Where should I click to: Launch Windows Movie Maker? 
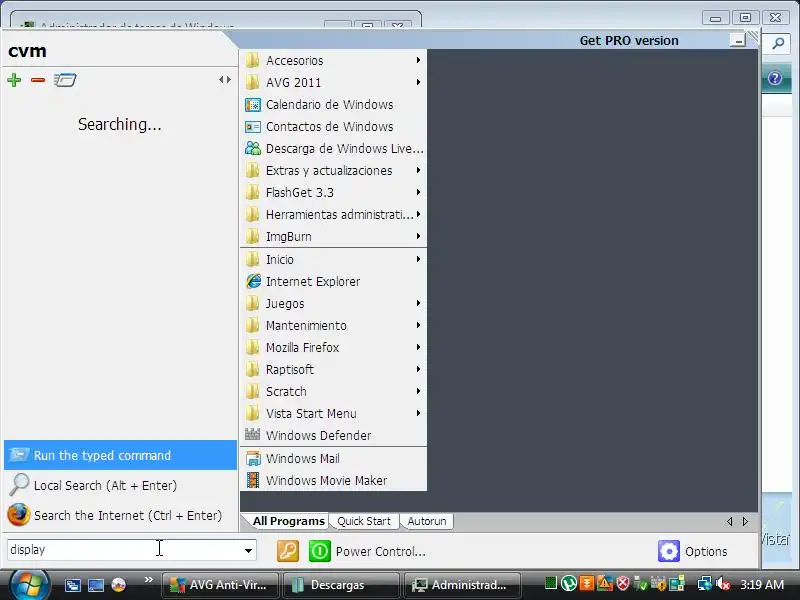tap(333, 480)
